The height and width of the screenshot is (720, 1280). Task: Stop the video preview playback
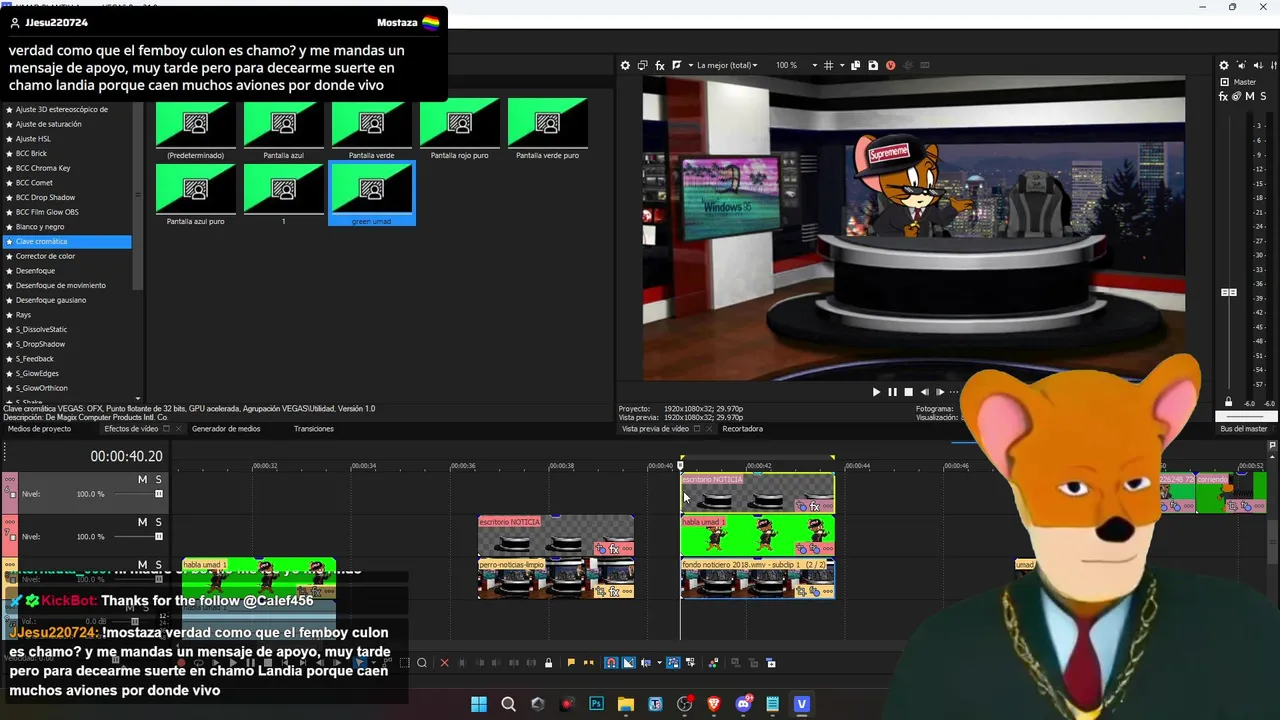point(908,392)
